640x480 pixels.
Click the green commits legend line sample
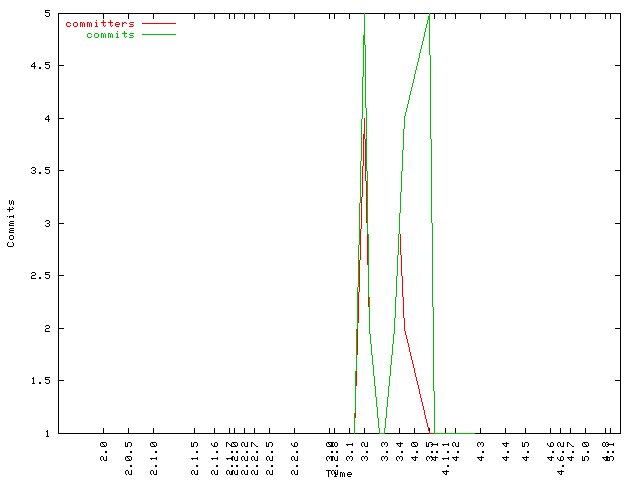pos(159,34)
